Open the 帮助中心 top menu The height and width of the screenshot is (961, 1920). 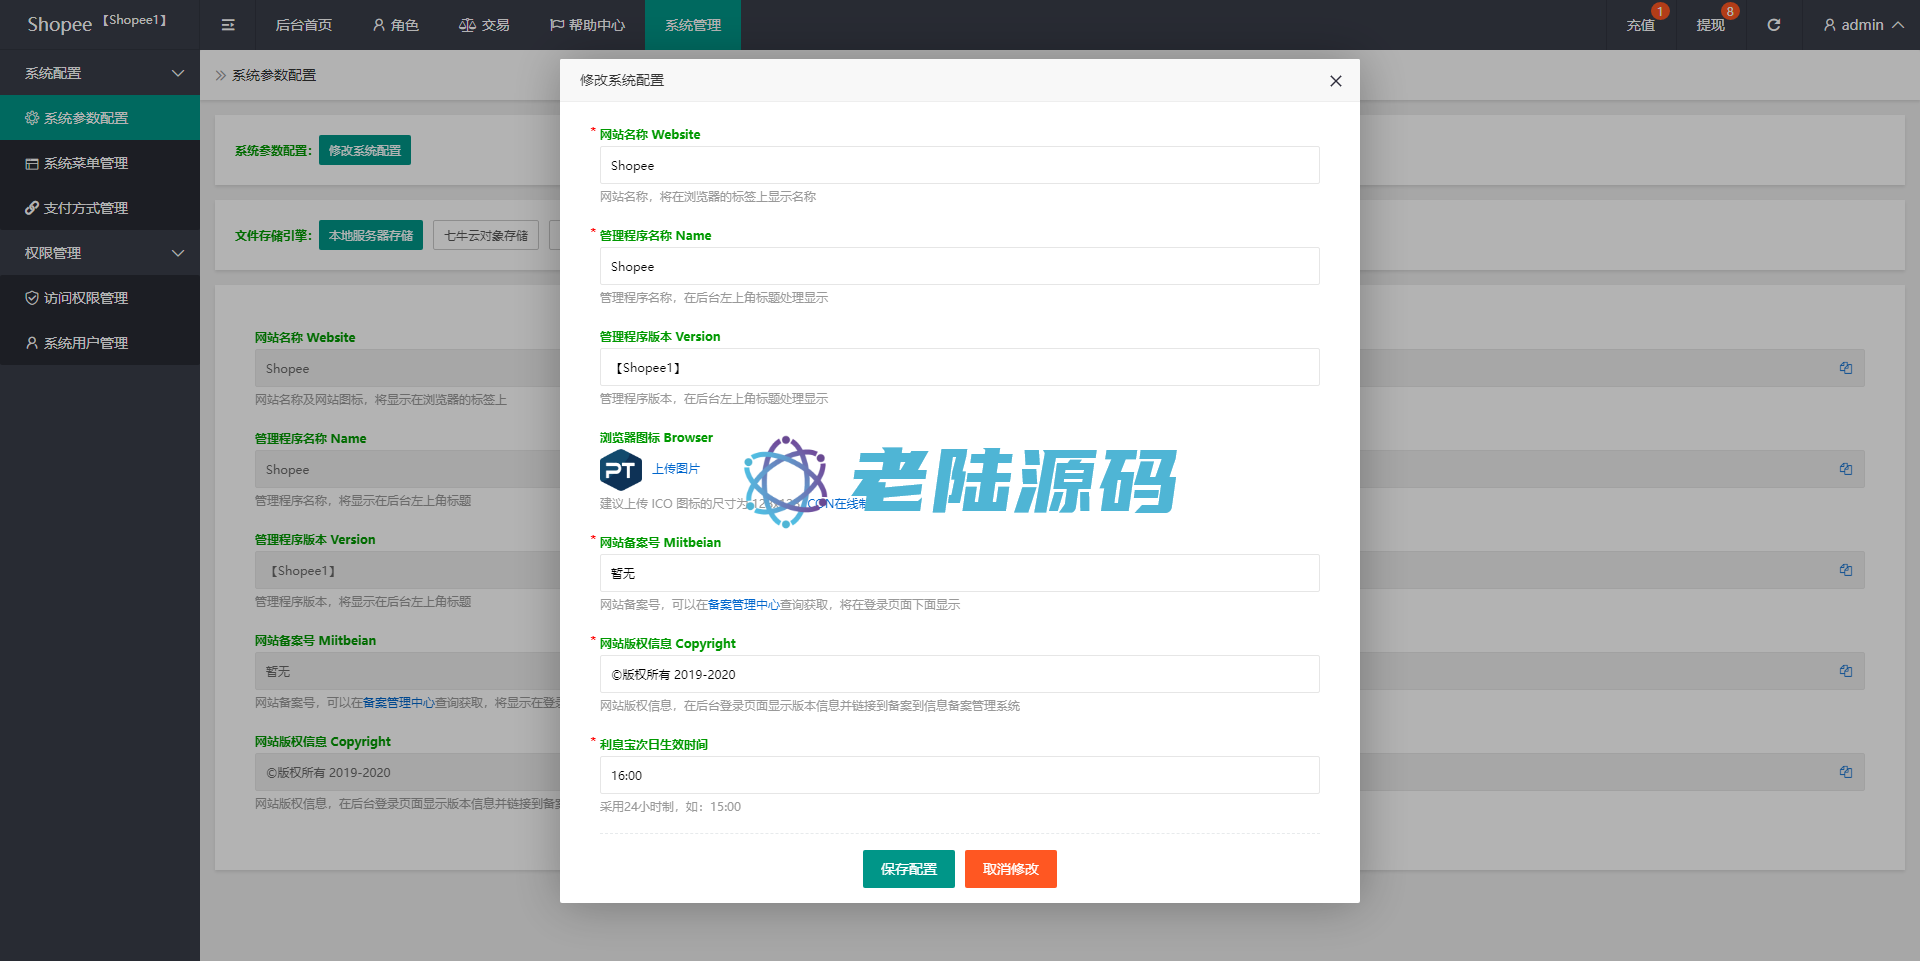click(x=587, y=25)
